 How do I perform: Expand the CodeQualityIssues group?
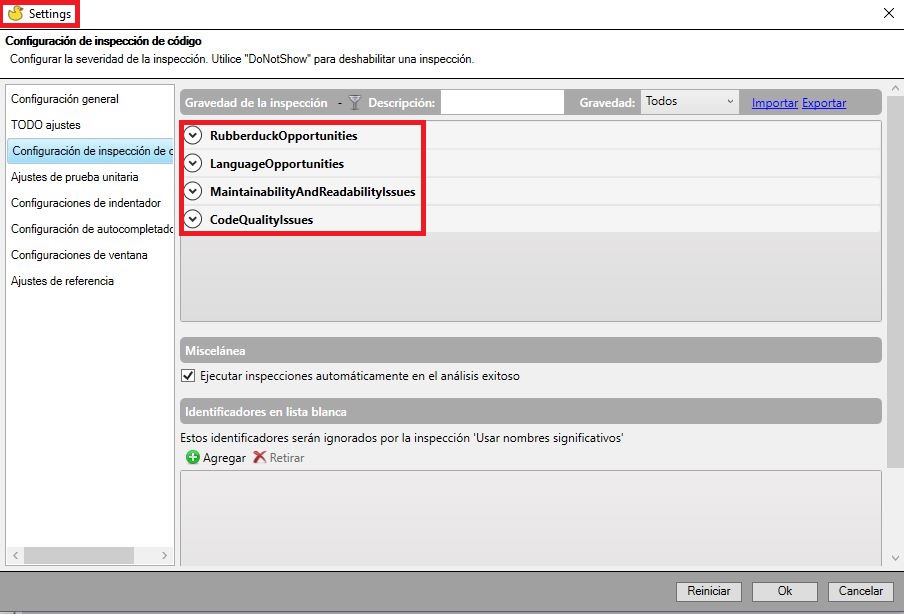[193, 219]
